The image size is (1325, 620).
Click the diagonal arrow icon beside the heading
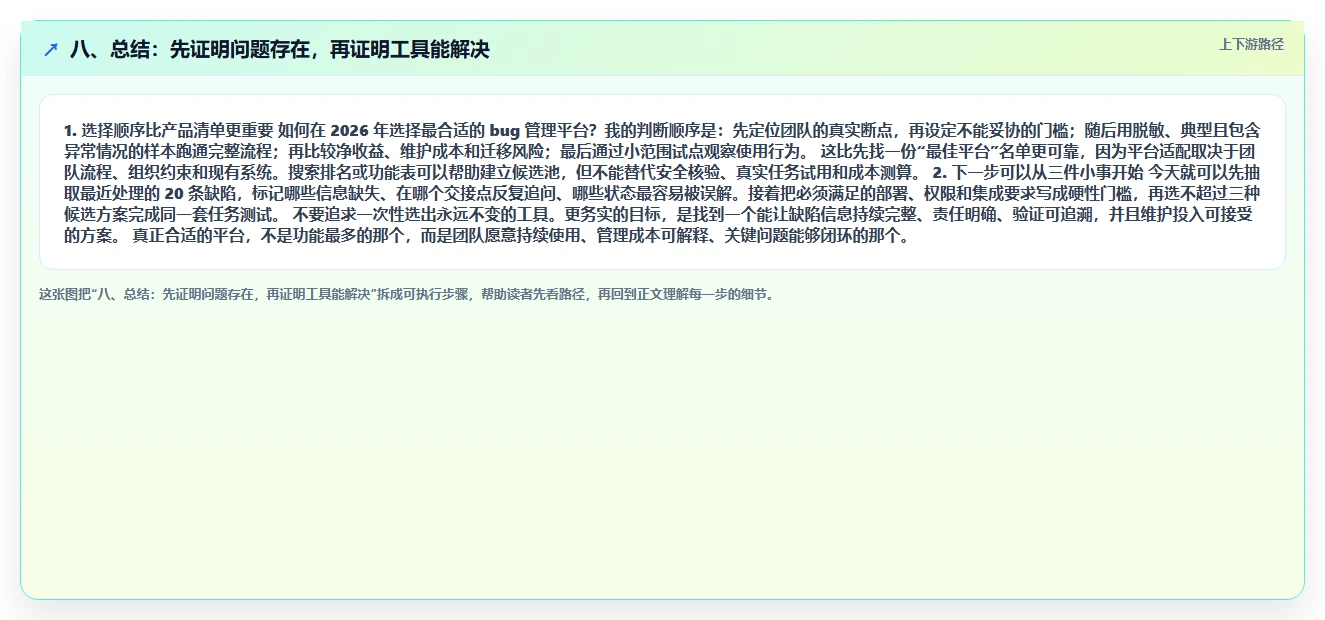51,49
